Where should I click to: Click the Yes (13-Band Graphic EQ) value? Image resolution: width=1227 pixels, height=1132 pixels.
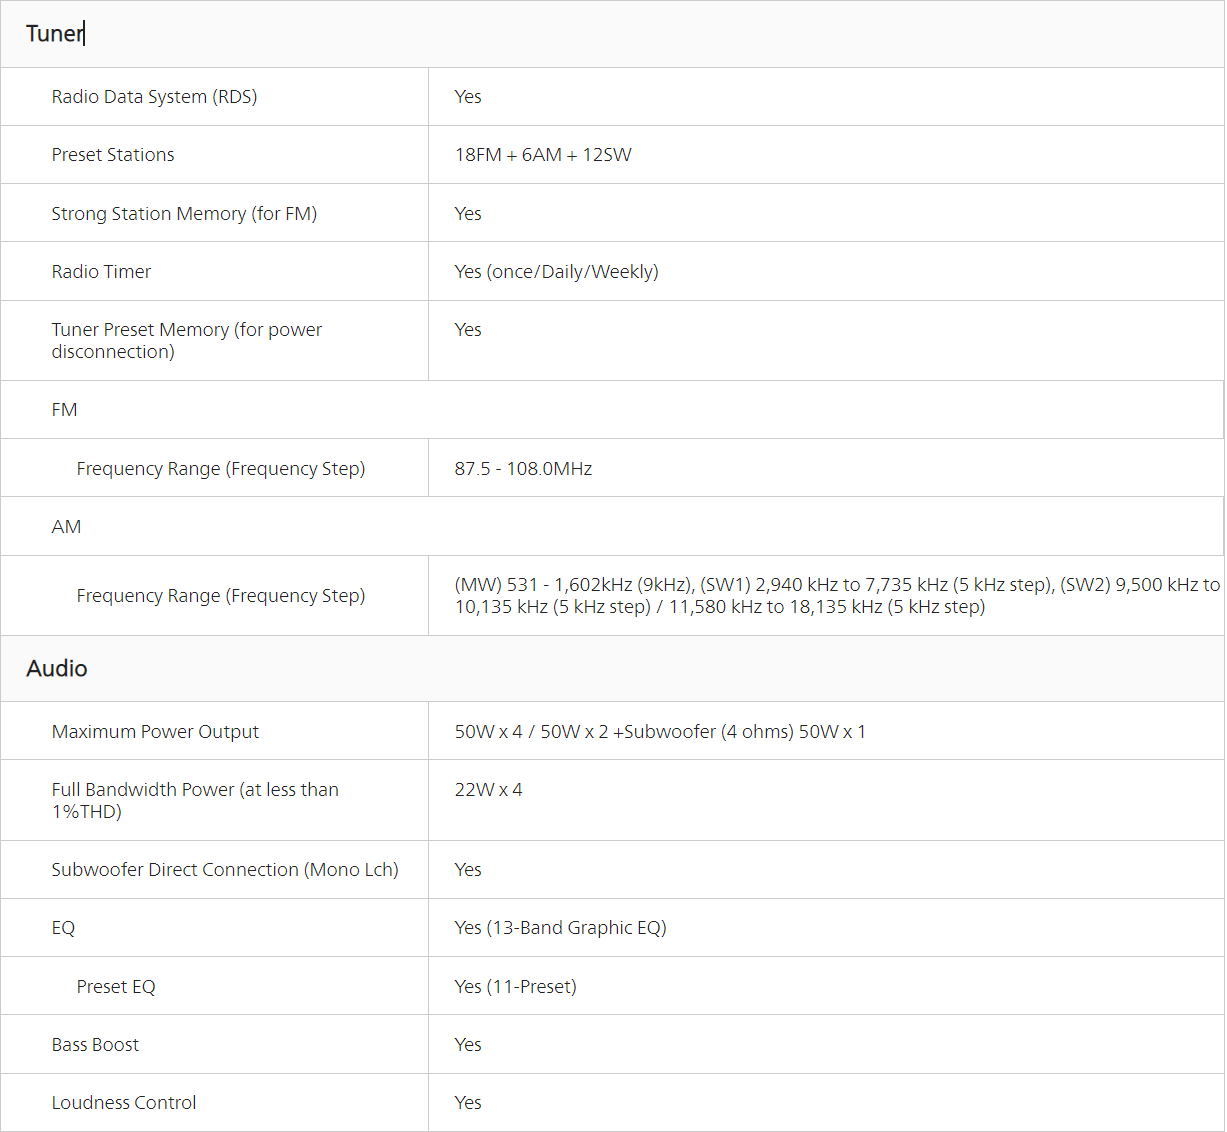(x=560, y=928)
